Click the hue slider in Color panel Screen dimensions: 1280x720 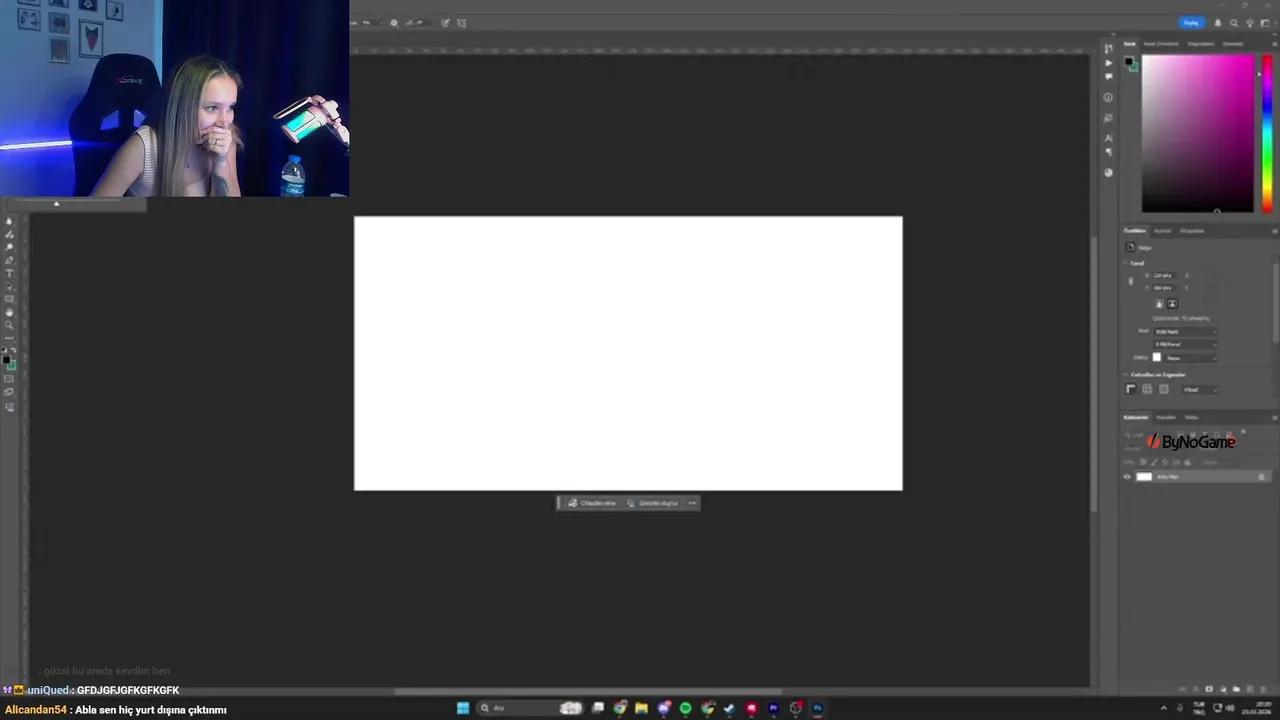click(1266, 133)
